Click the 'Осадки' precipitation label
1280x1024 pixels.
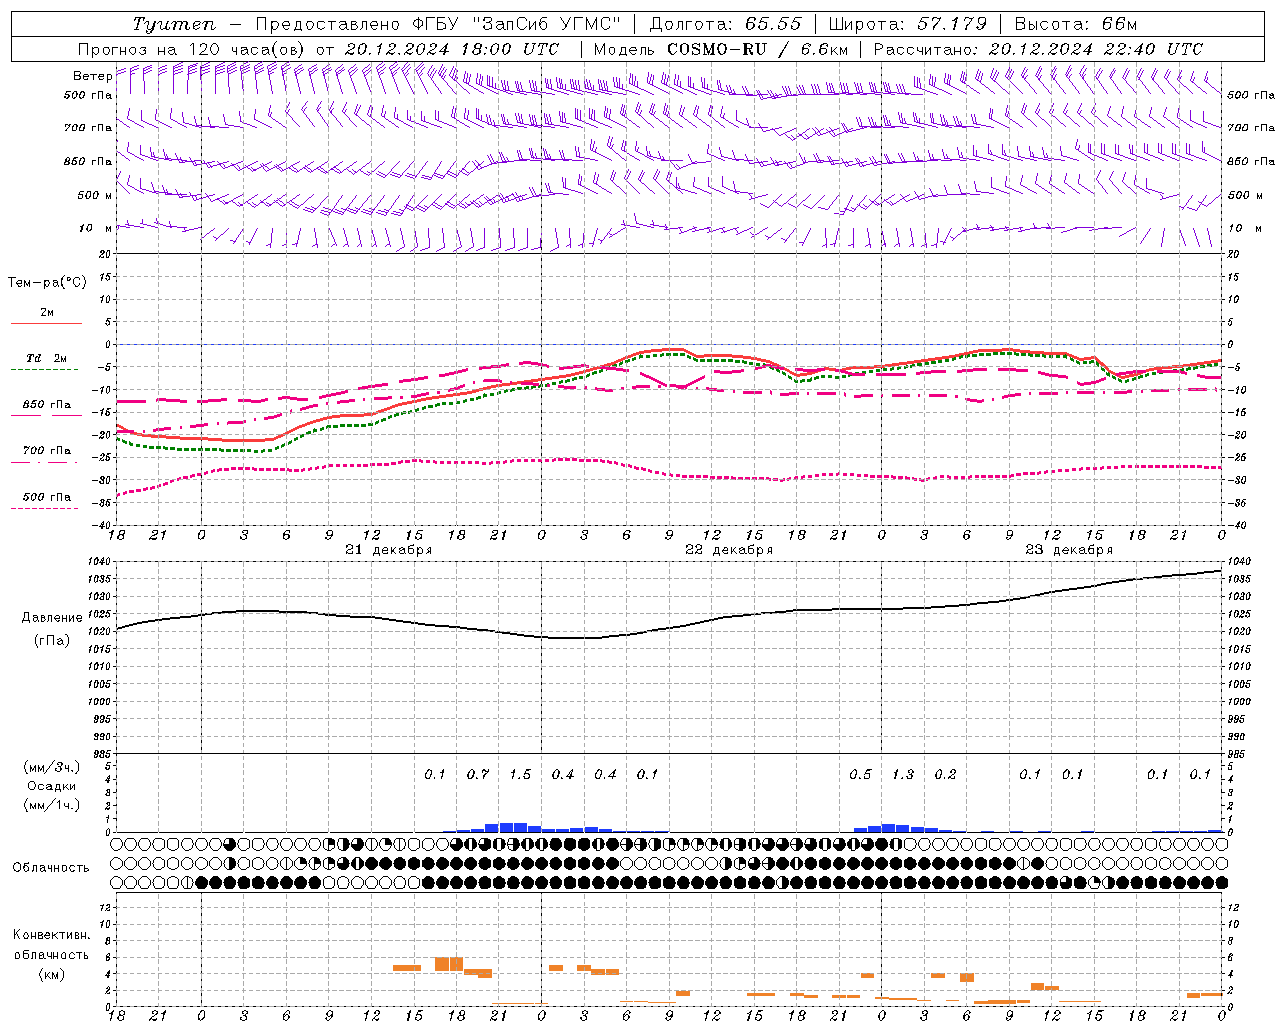click(52, 786)
